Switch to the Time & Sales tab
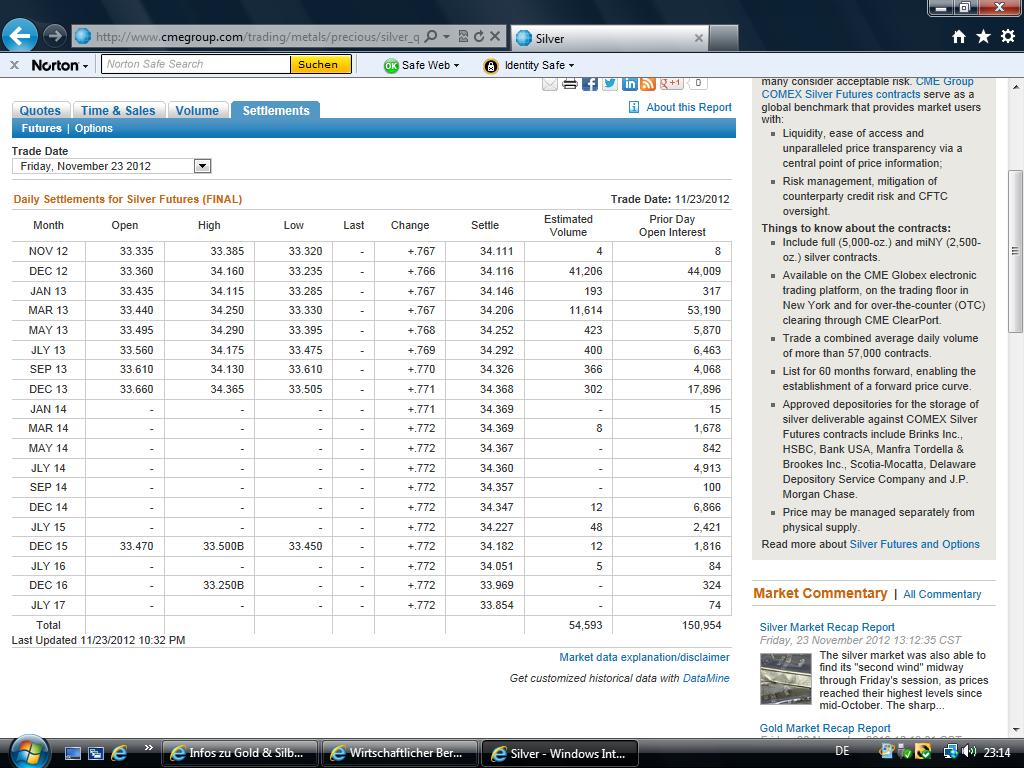Image resolution: width=1024 pixels, height=768 pixels. (118, 111)
